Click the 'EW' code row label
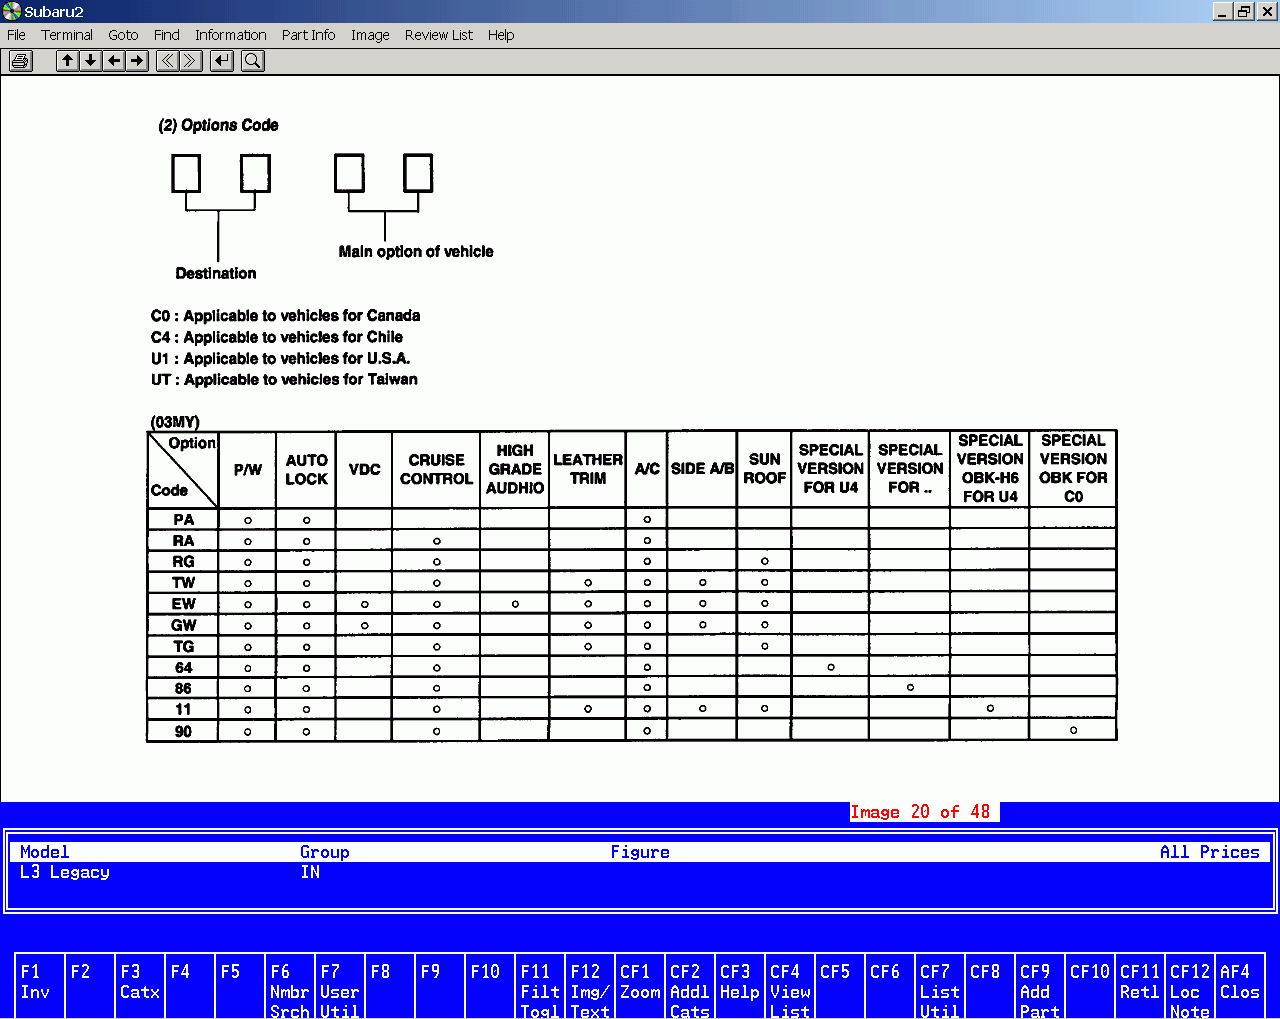This screenshot has height=1019, width=1280. tap(183, 604)
